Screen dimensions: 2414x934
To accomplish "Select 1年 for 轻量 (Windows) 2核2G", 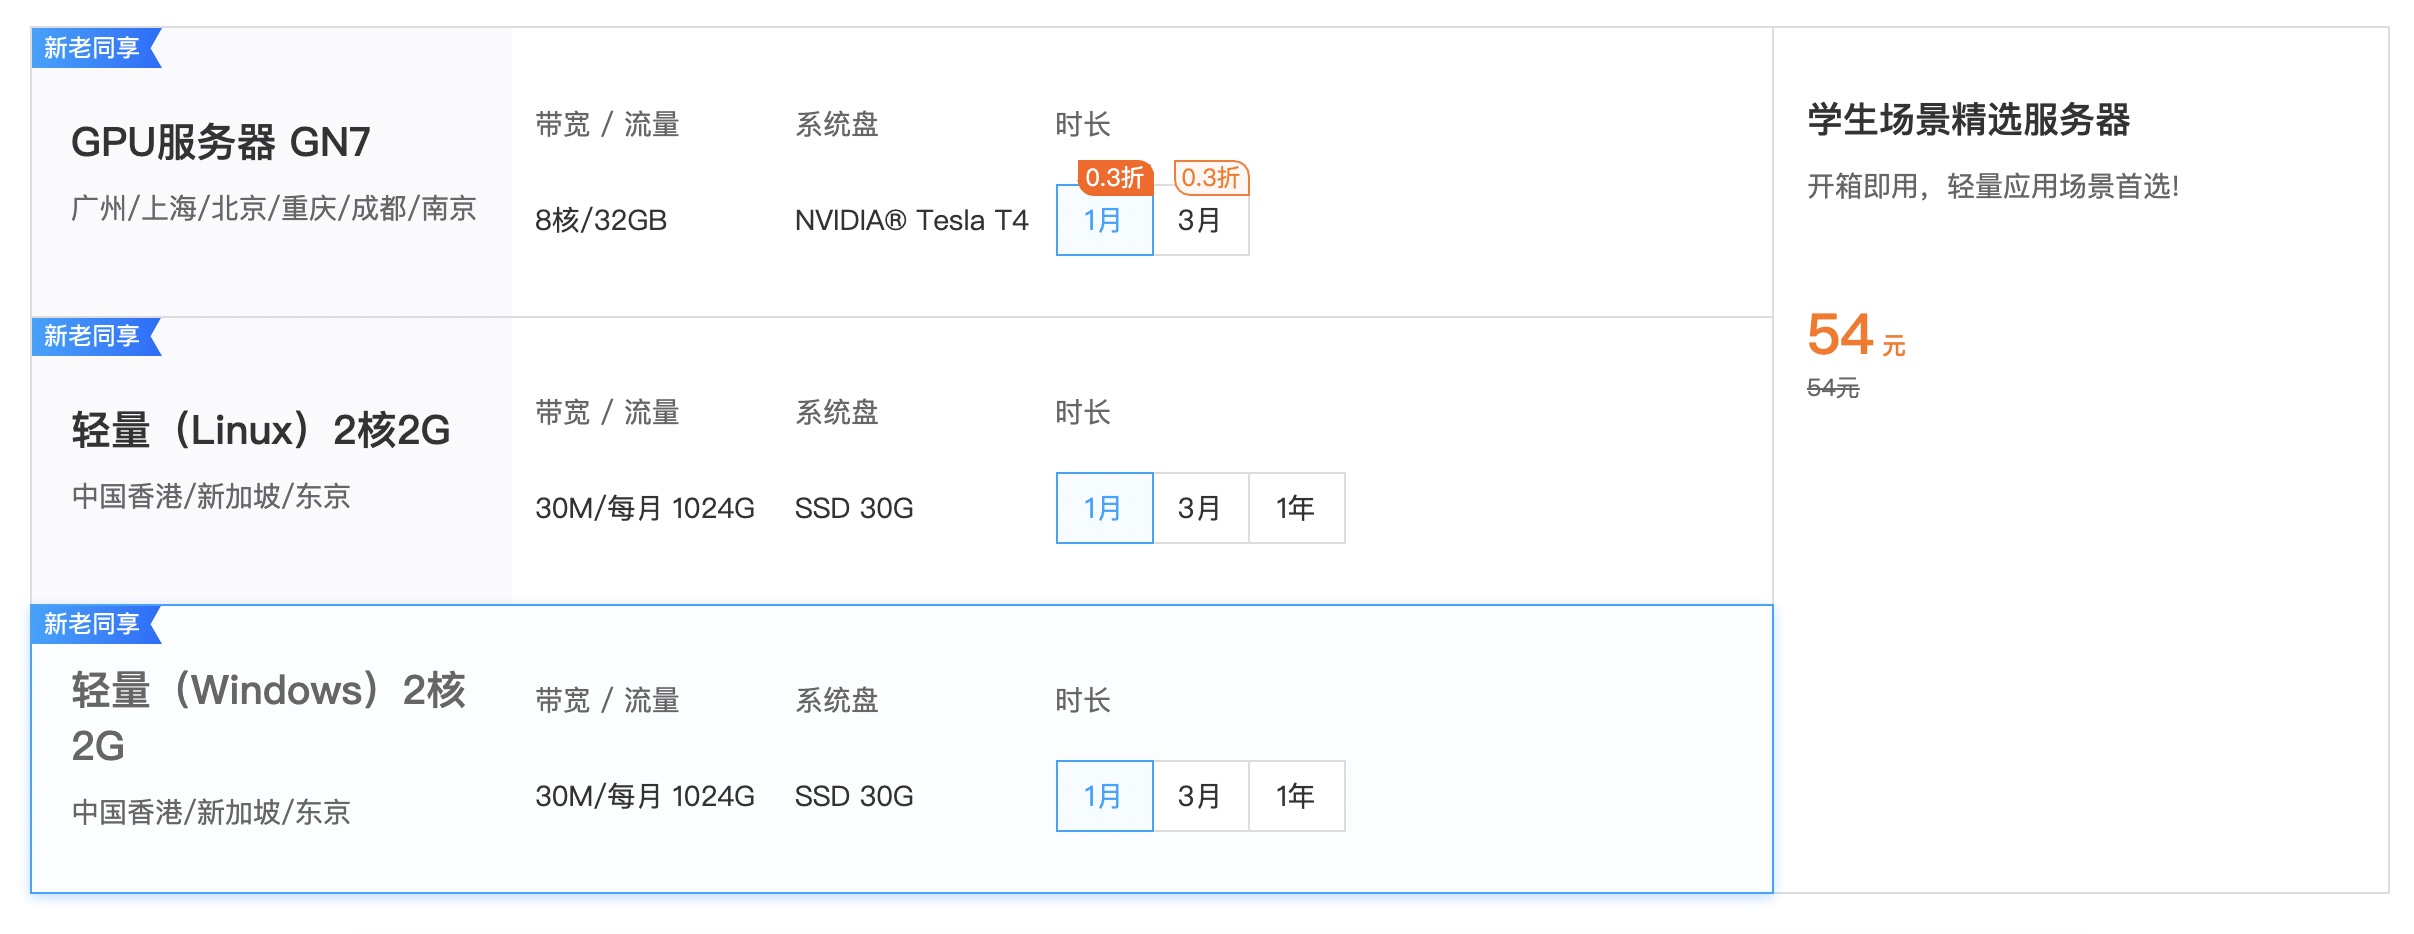I will [x=1296, y=795].
